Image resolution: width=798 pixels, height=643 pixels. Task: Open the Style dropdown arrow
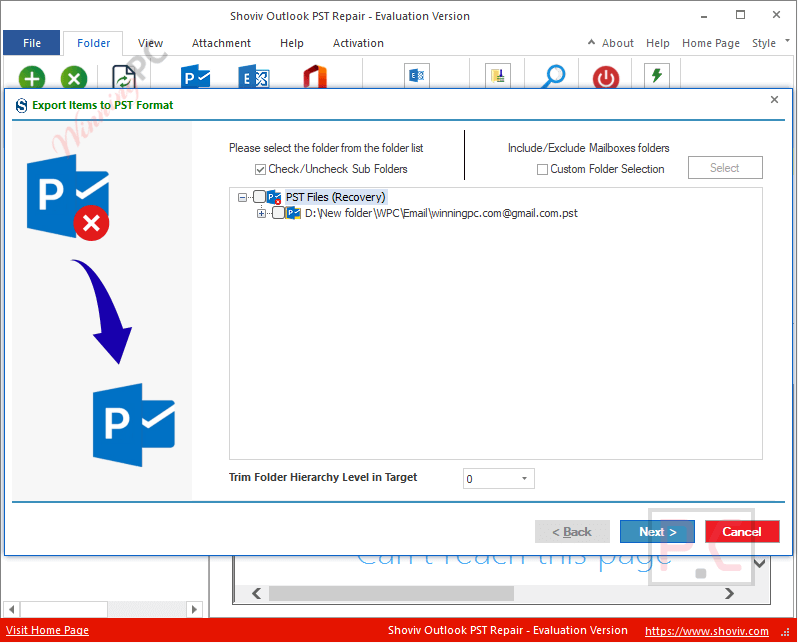787,41
